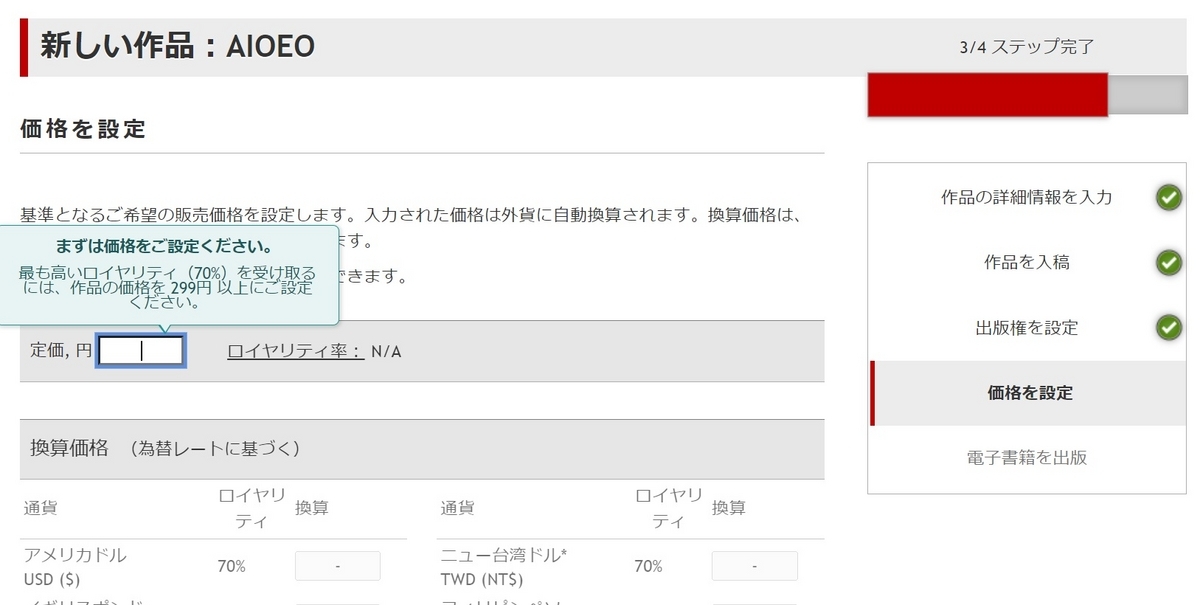1200x605 pixels.
Task: Select 価格を設定 step
Action: click(1029, 393)
